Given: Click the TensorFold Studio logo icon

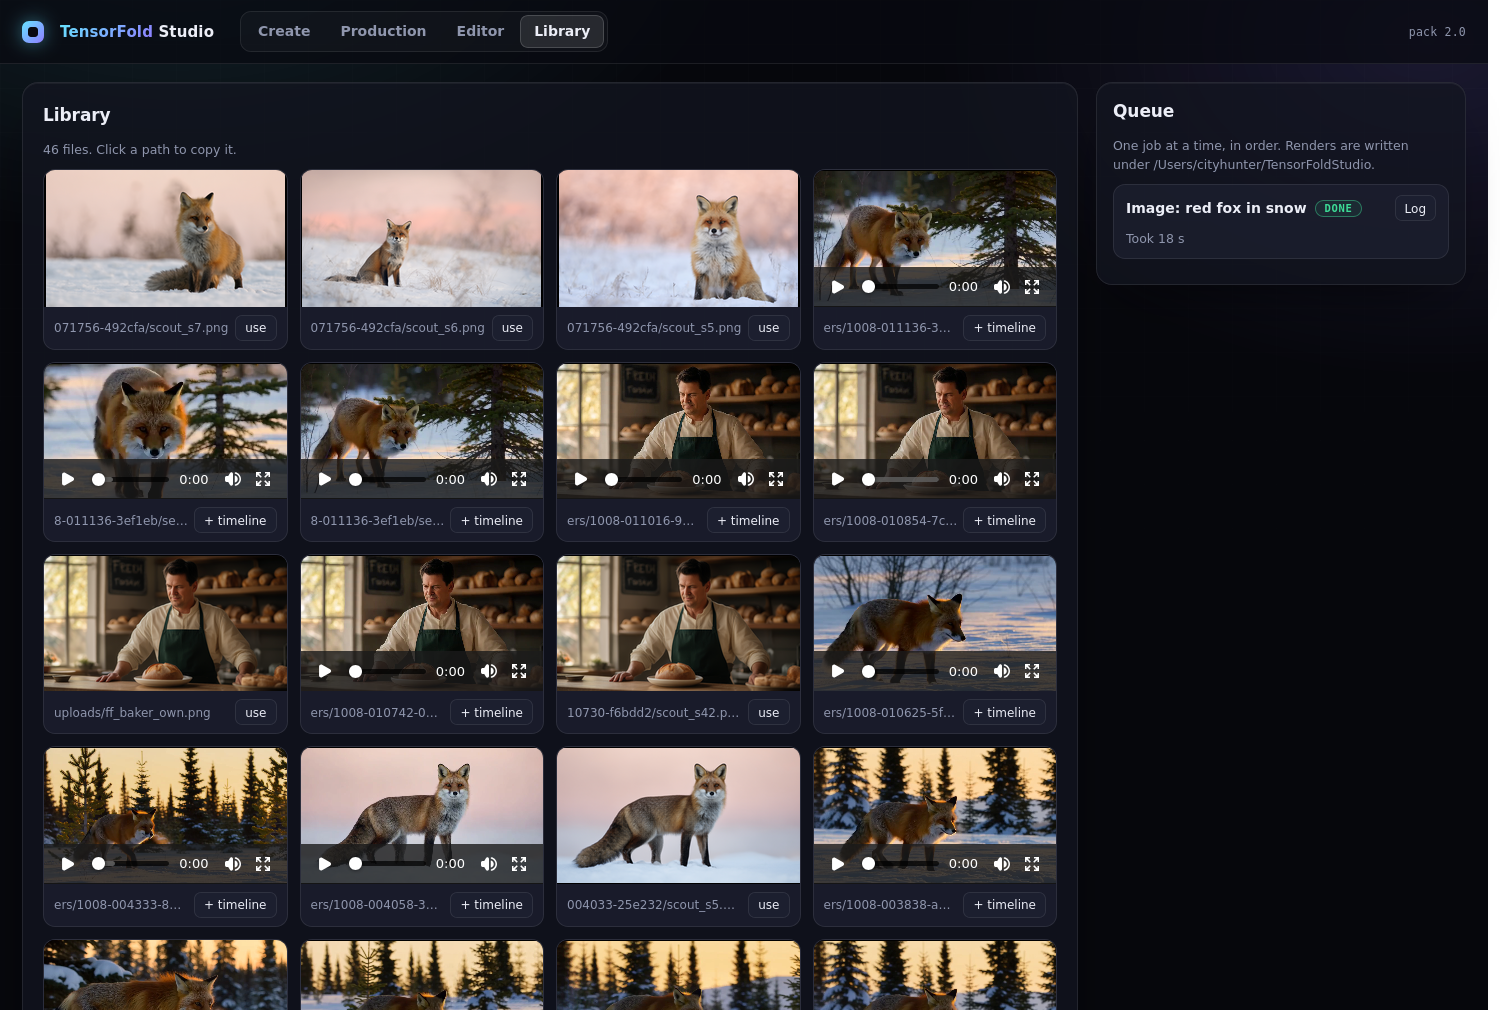Looking at the screenshot, I should coord(33,32).
